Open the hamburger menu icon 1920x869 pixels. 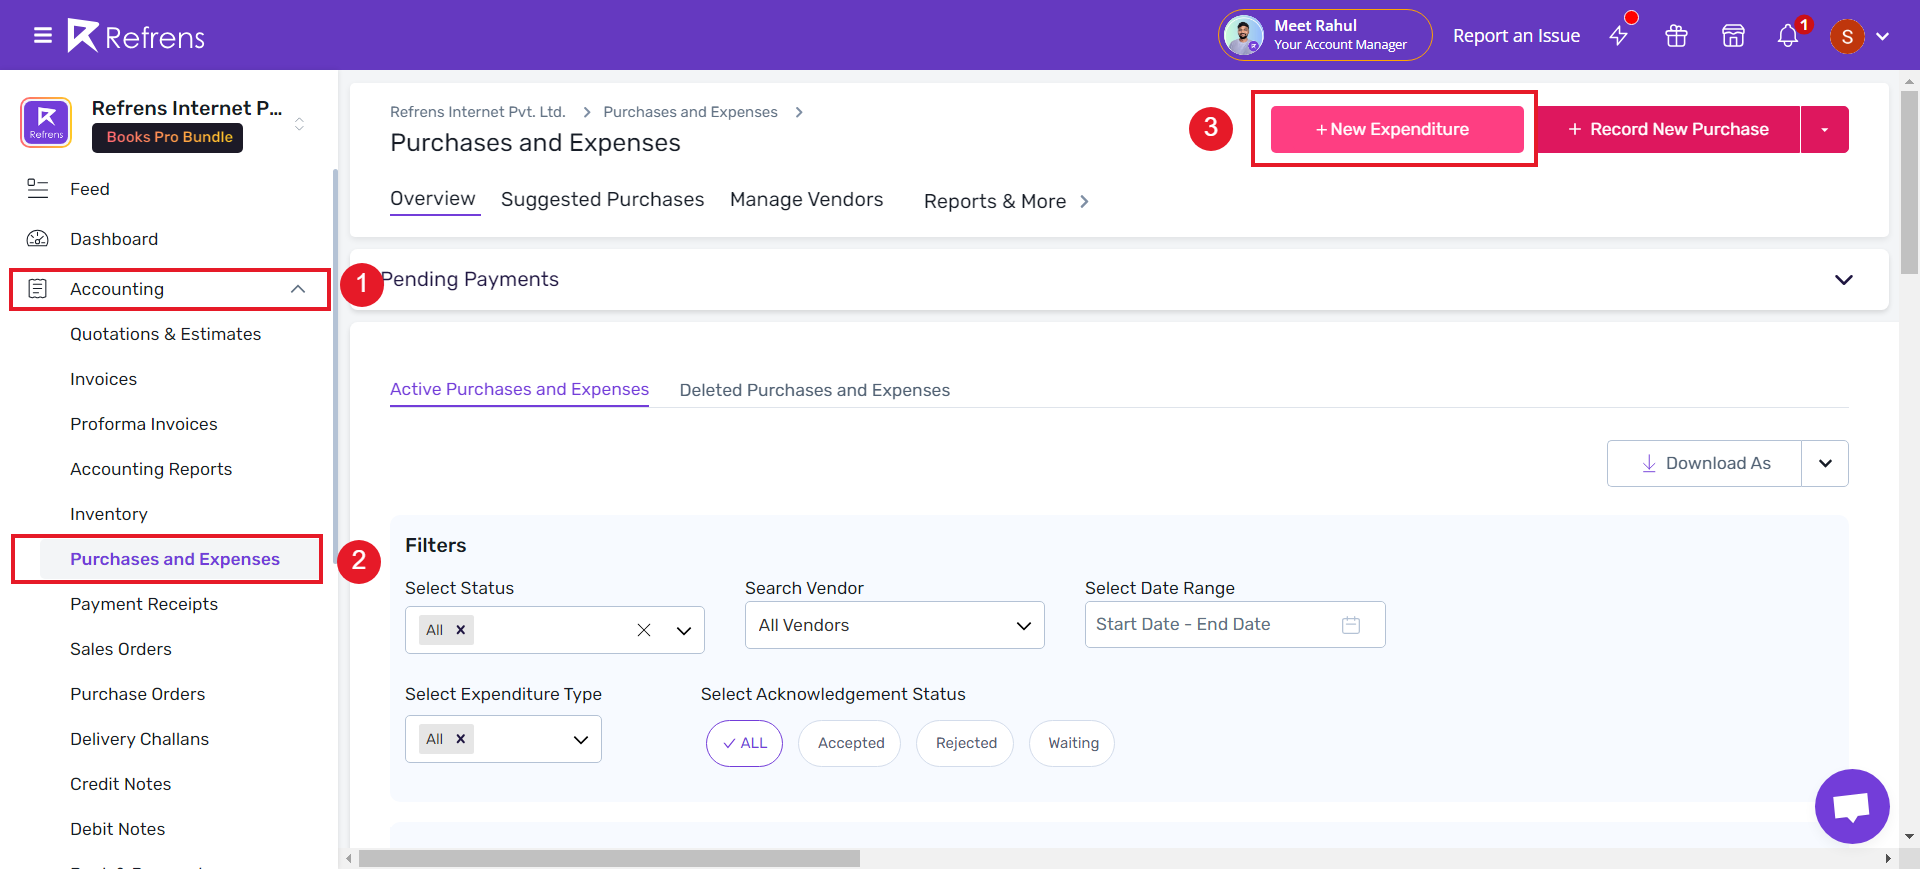pyautogui.click(x=43, y=36)
